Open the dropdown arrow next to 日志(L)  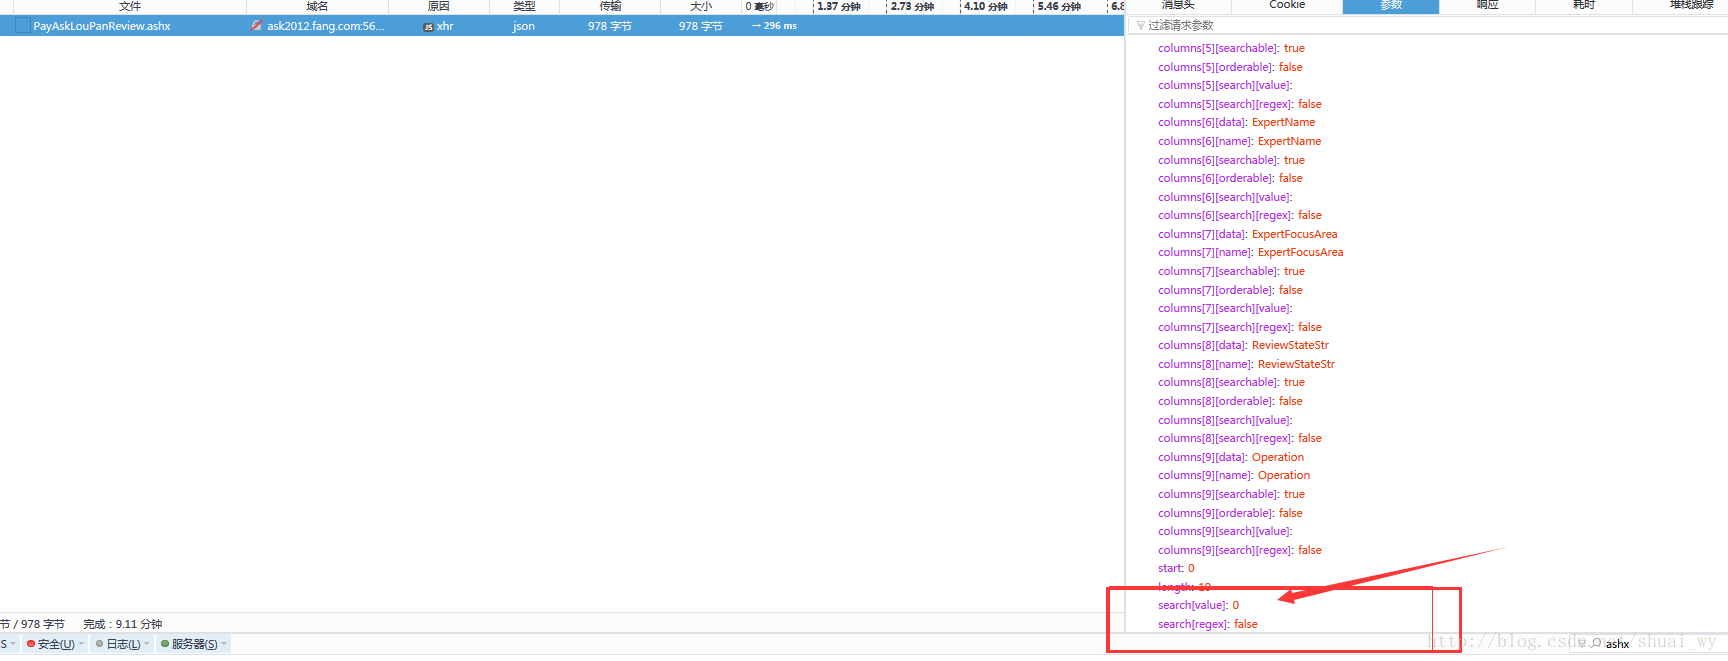click(x=147, y=644)
